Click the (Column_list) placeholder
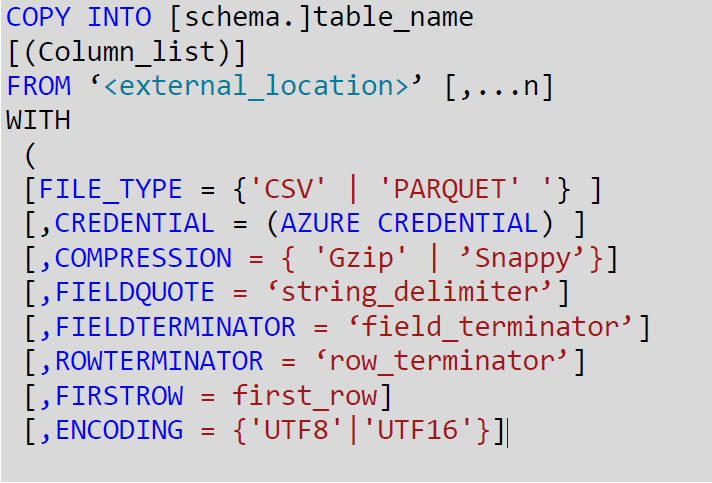Image resolution: width=712 pixels, height=483 pixels. [127, 53]
